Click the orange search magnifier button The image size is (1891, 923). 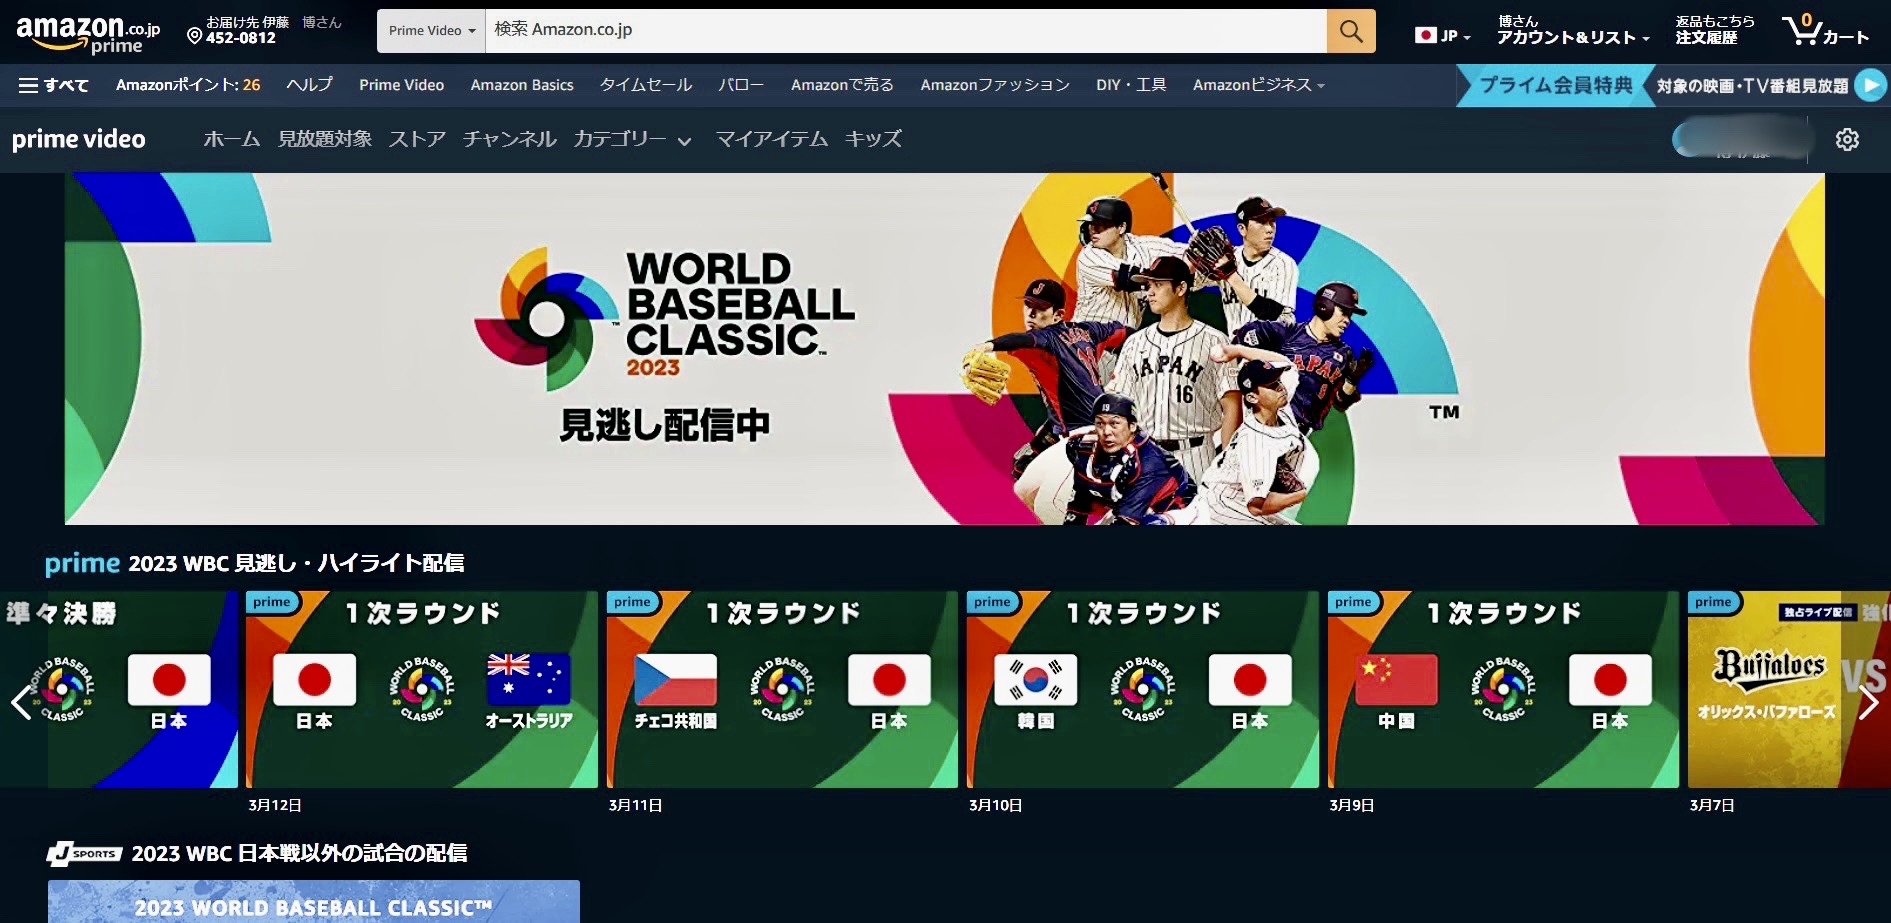(x=1350, y=31)
